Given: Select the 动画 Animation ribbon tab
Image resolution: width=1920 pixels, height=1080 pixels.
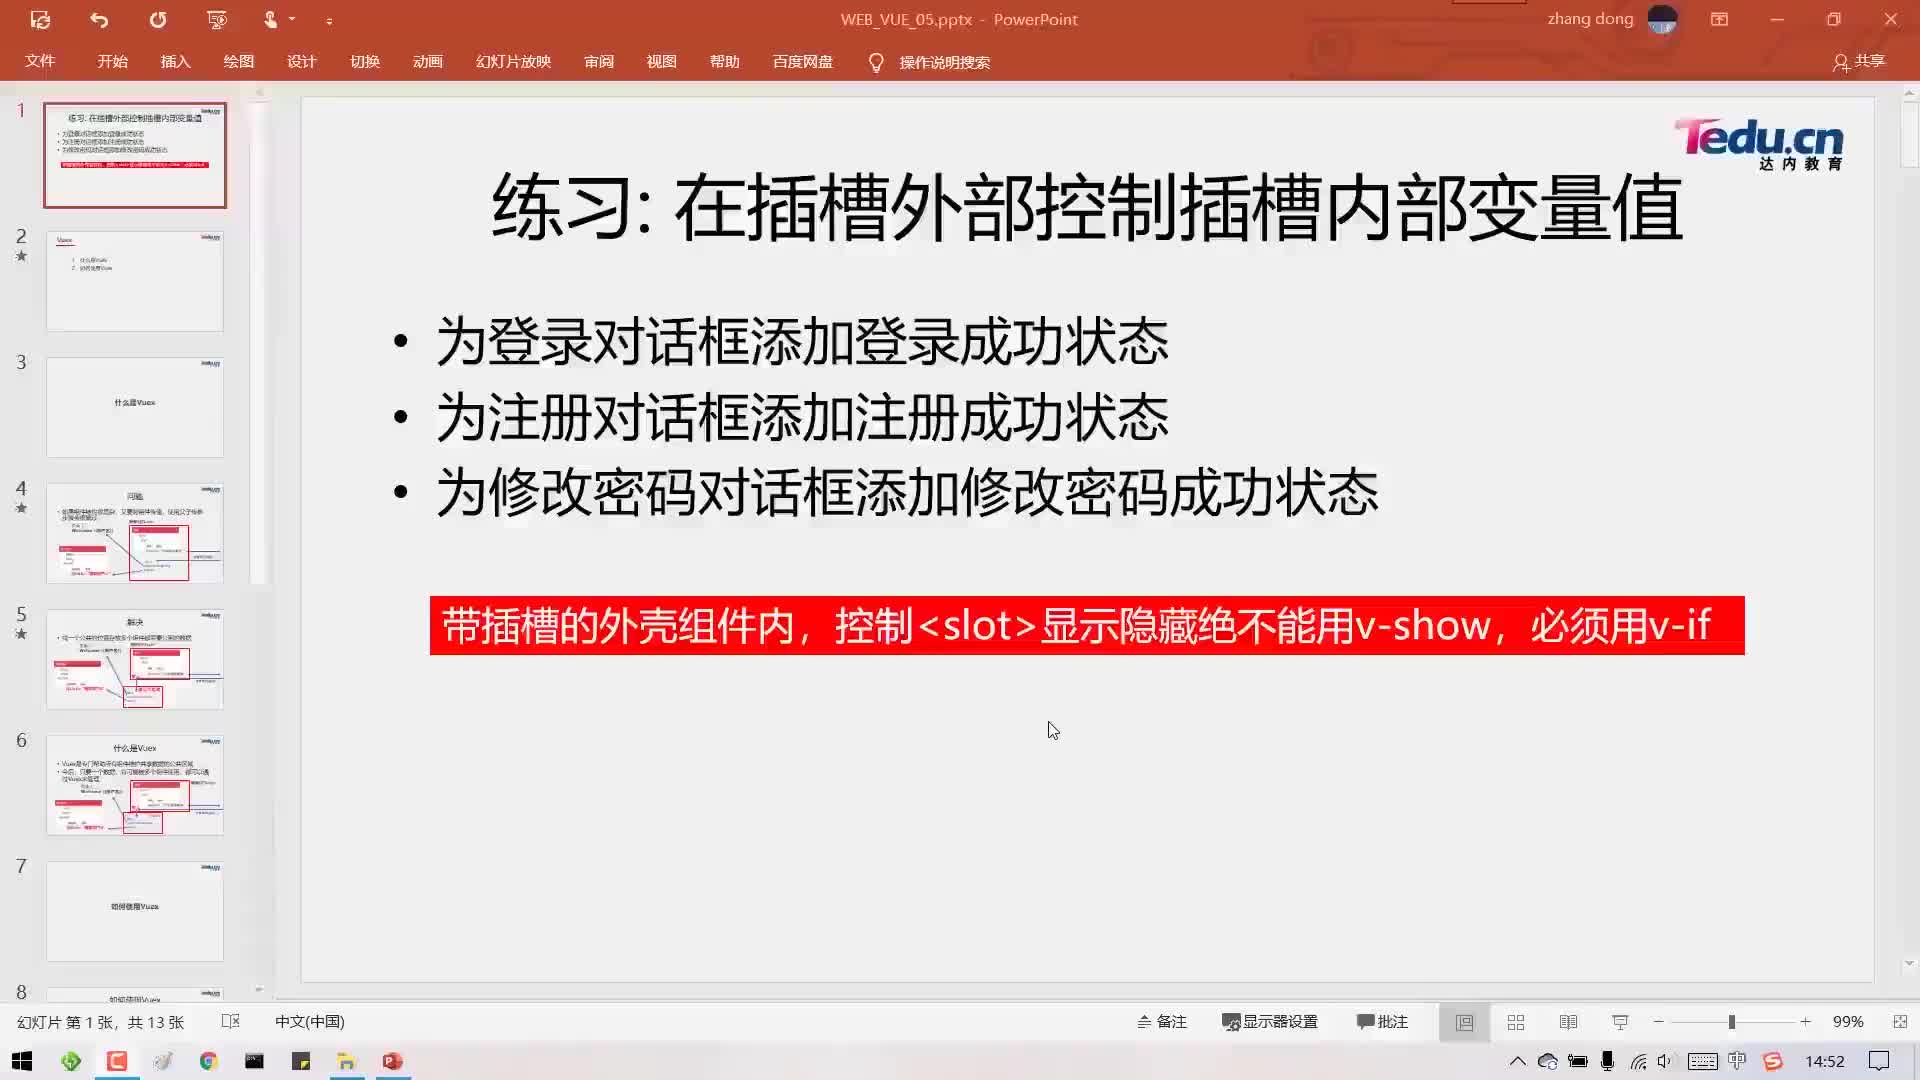Looking at the screenshot, I should (427, 62).
